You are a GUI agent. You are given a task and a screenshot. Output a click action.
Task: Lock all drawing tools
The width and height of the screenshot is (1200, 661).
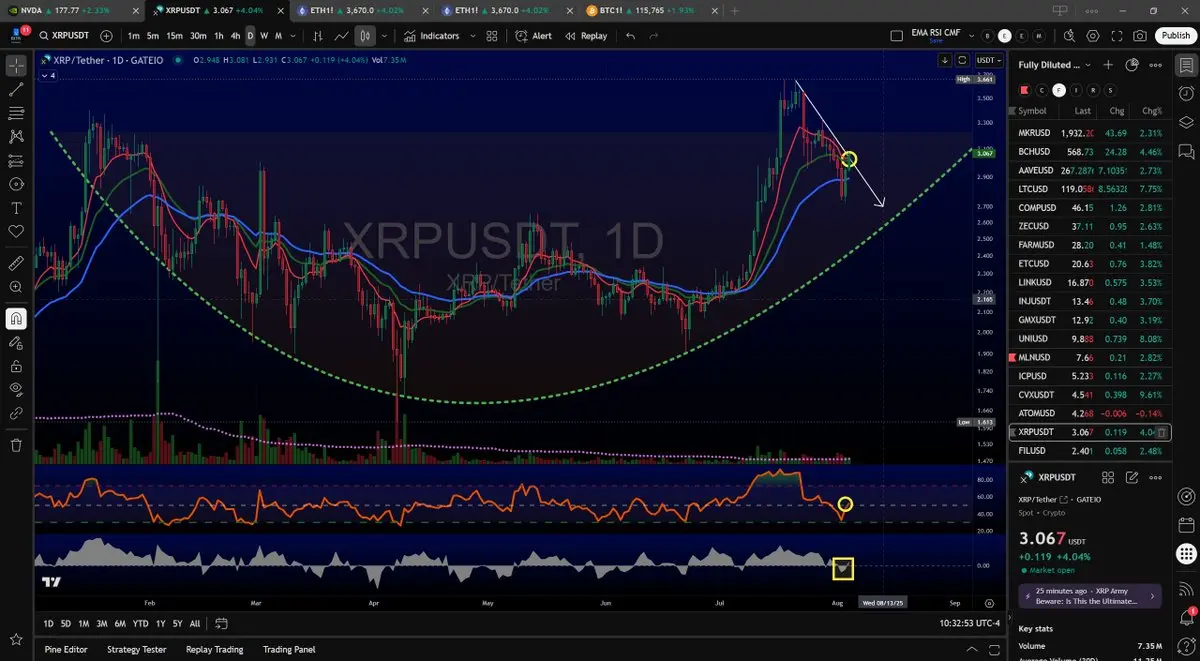16,365
